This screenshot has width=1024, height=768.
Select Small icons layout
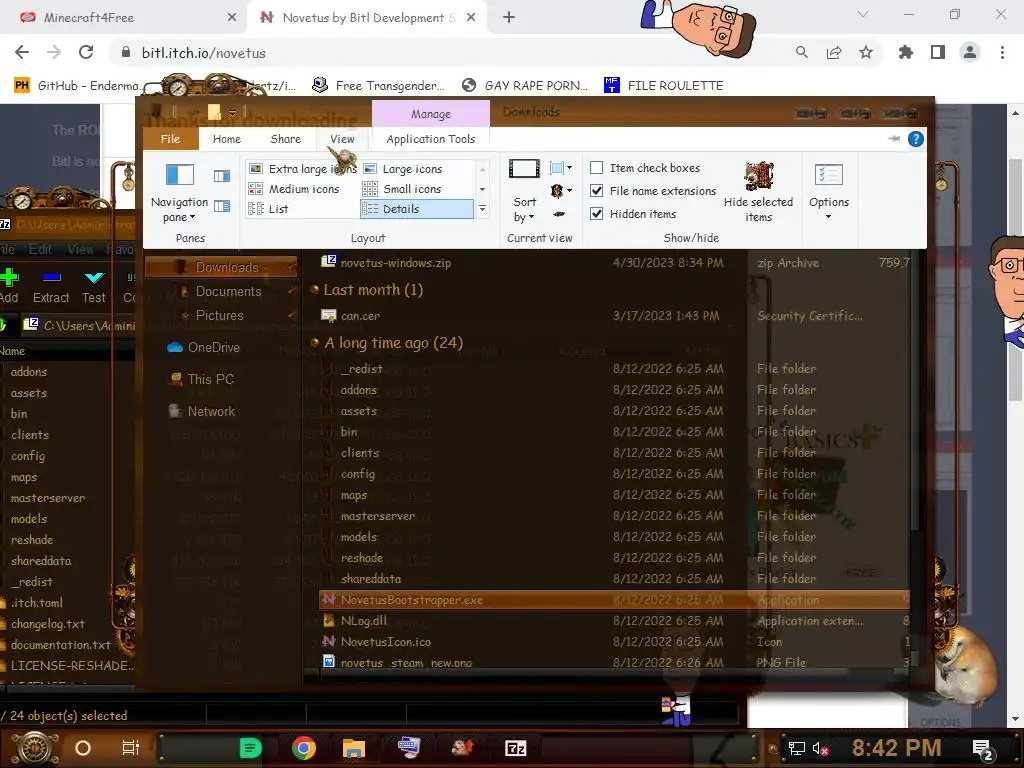402,189
